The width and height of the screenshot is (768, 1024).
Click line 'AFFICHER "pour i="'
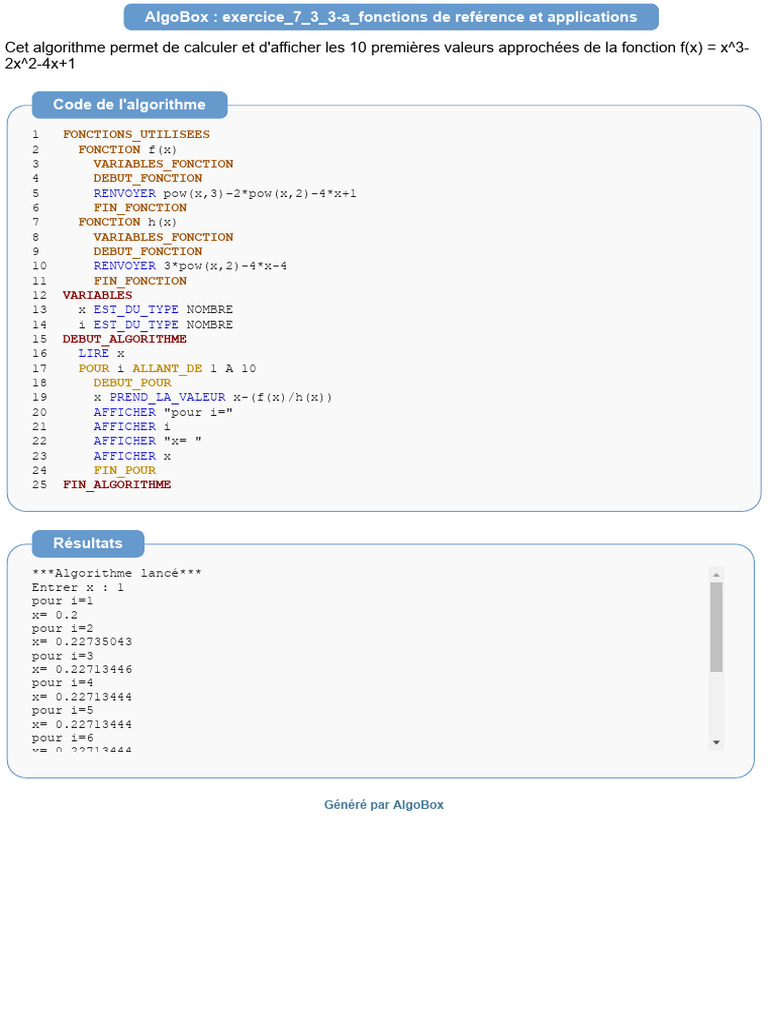(x=163, y=412)
